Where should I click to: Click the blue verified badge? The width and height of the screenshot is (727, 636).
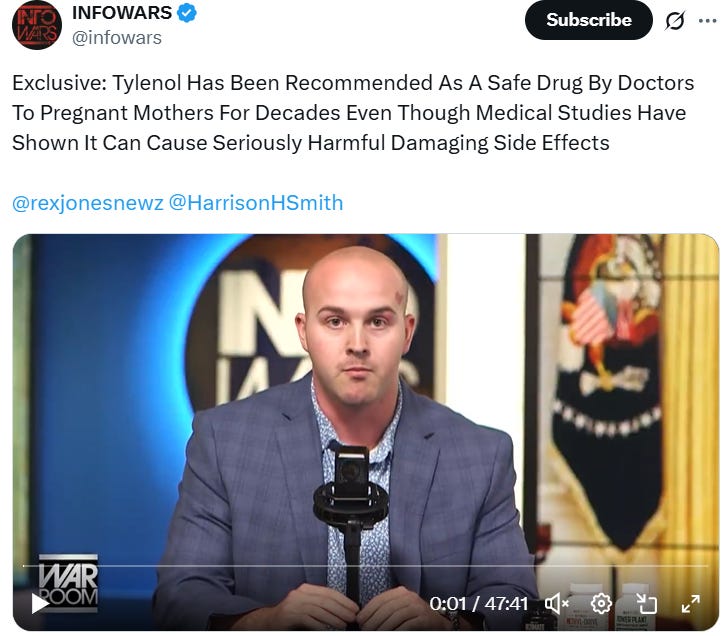(x=187, y=13)
